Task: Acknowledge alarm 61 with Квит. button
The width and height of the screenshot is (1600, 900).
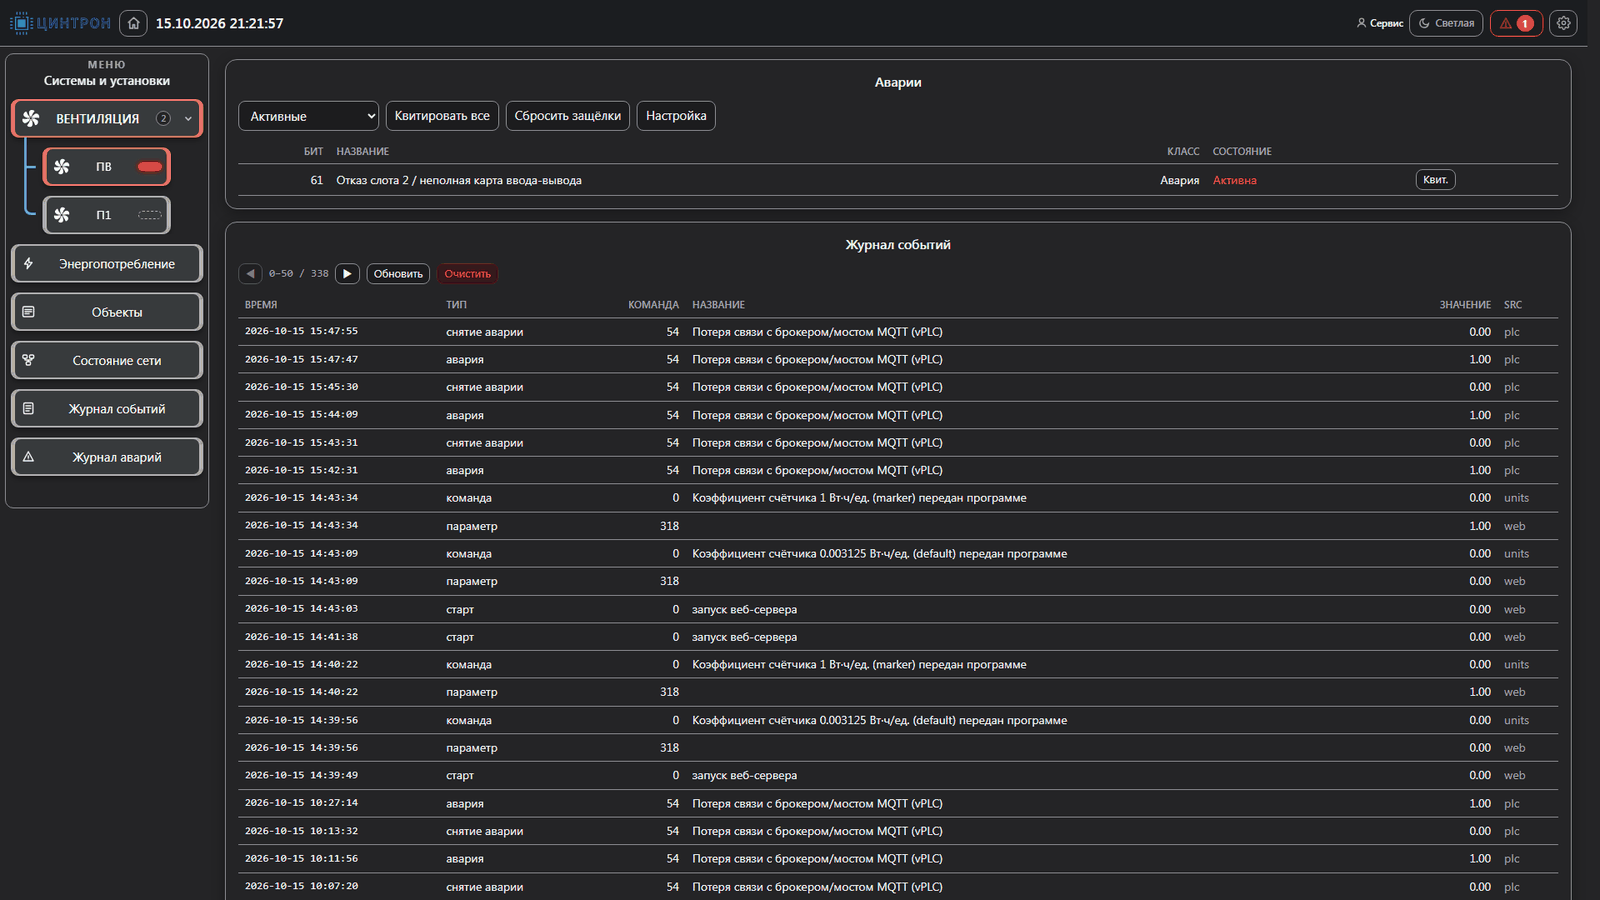Action: (1435, 180)
